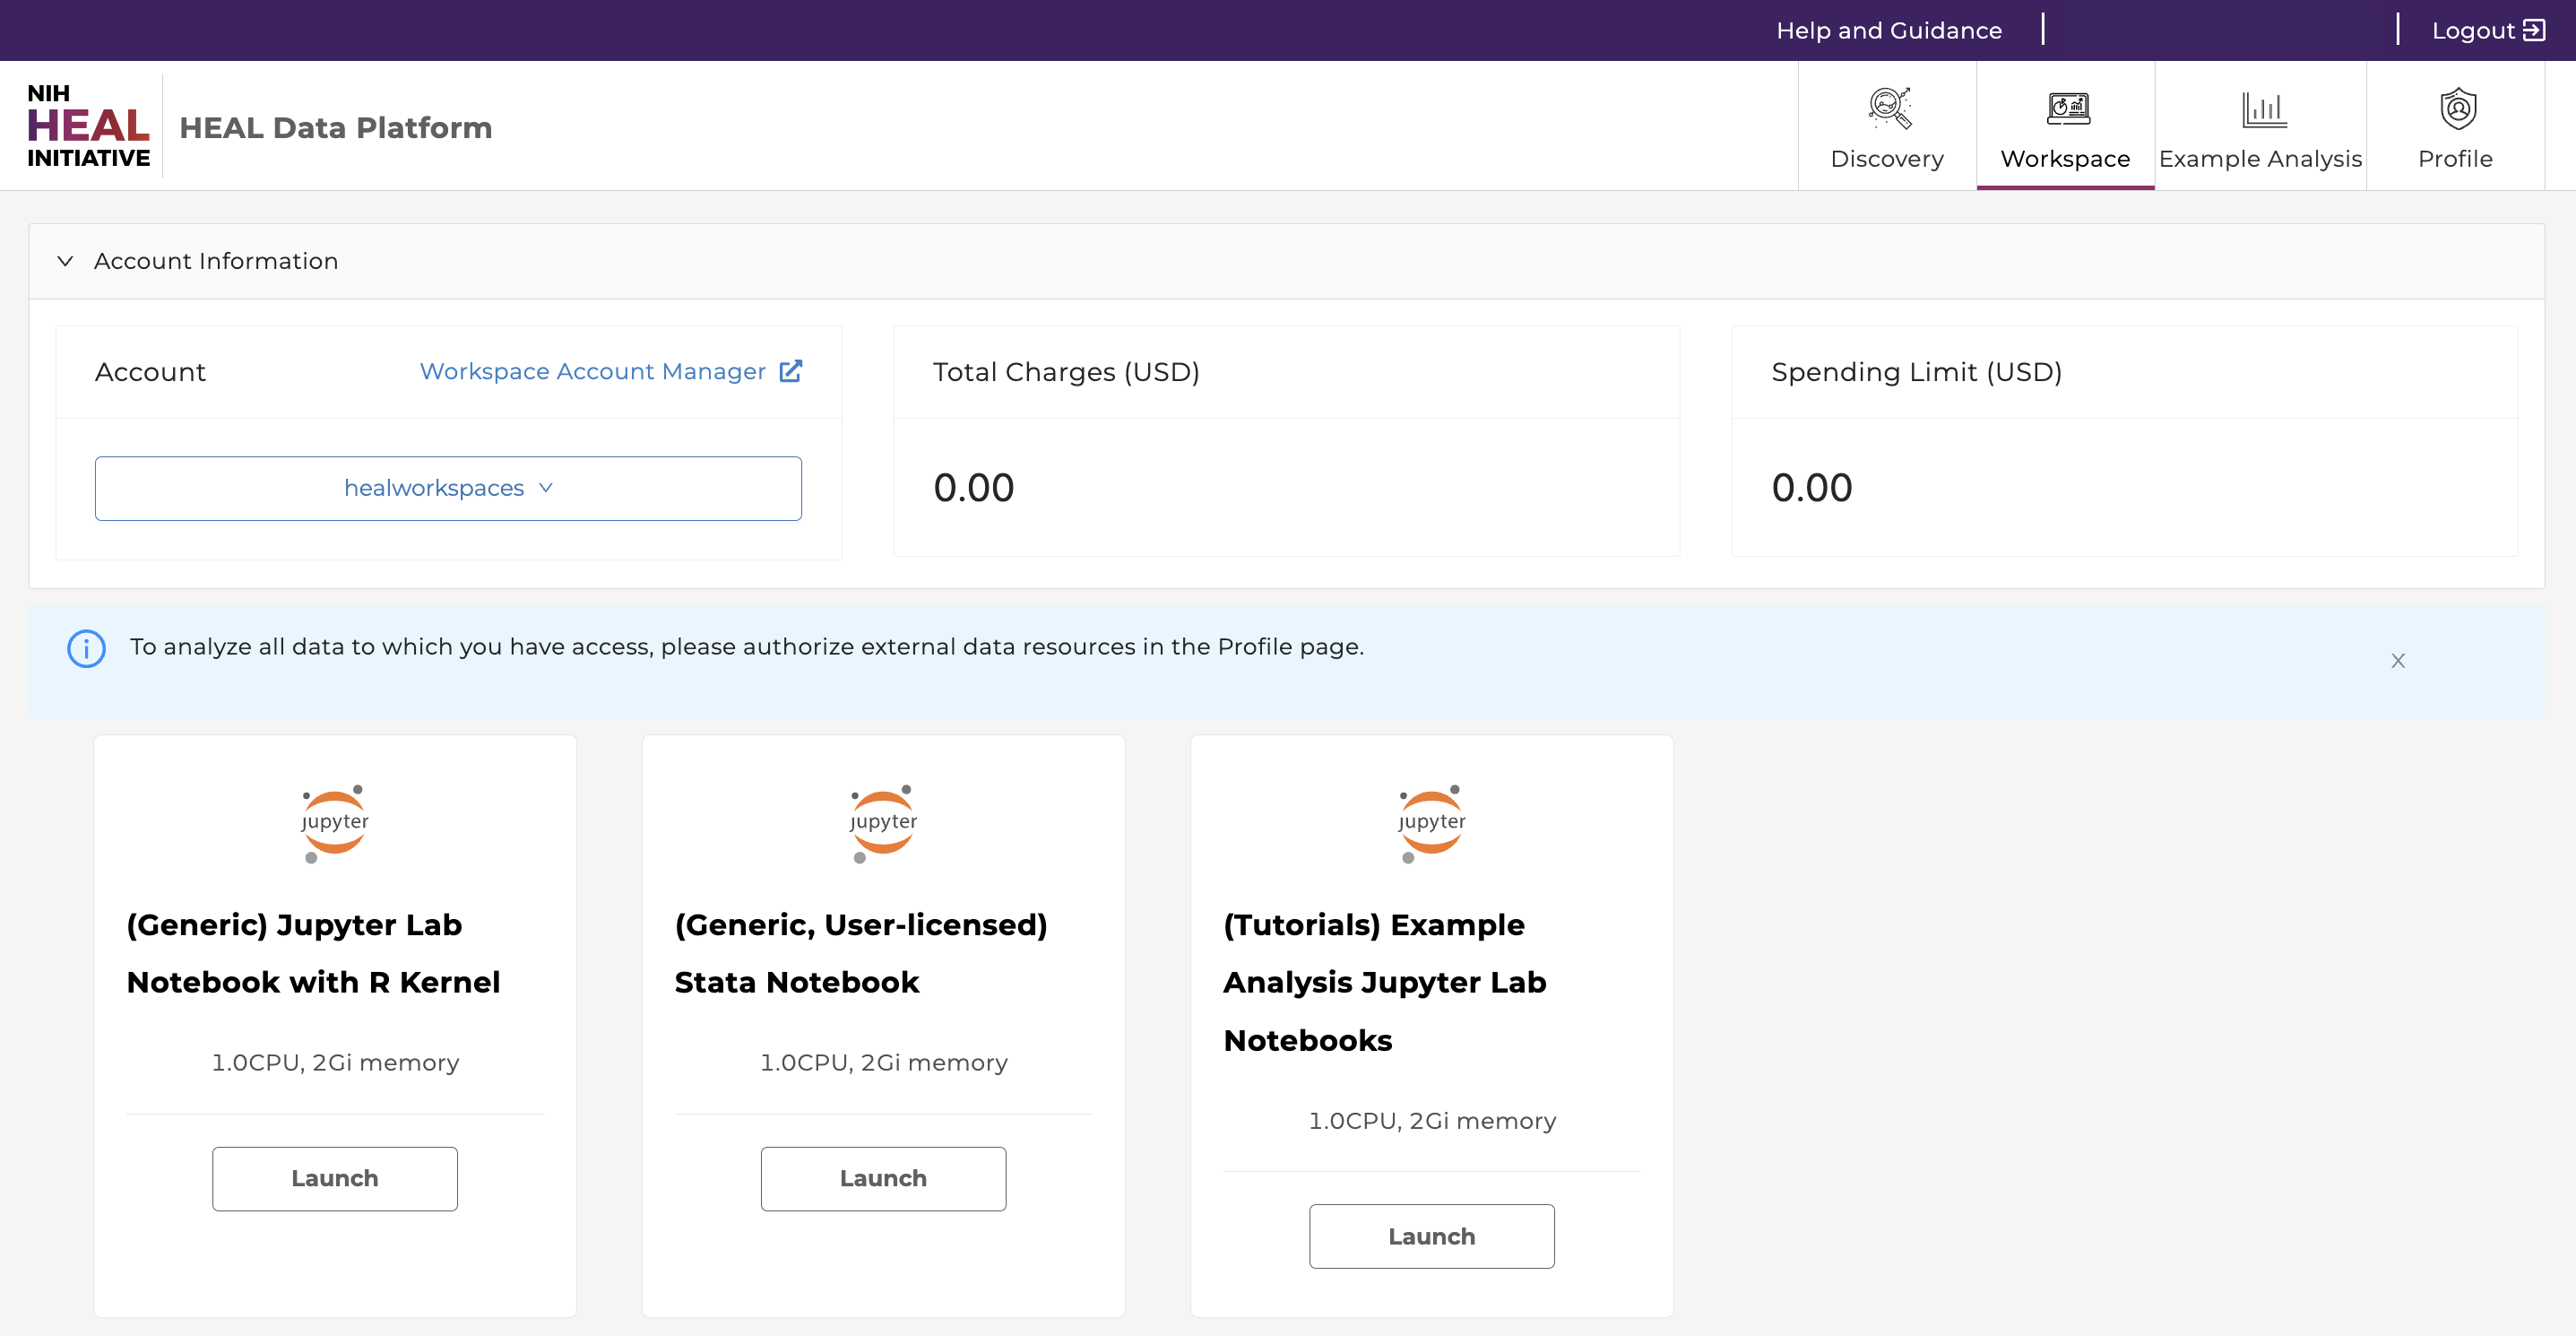
Task: Launch the Generic Jupyter Lab R Kernel notebook
Action: click(333, 1177)
